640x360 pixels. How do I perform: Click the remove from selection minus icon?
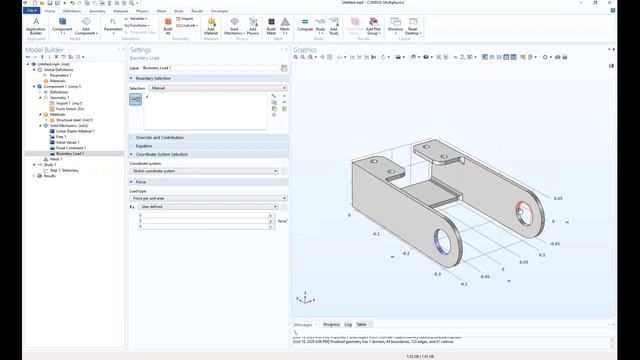click(284, 102)
